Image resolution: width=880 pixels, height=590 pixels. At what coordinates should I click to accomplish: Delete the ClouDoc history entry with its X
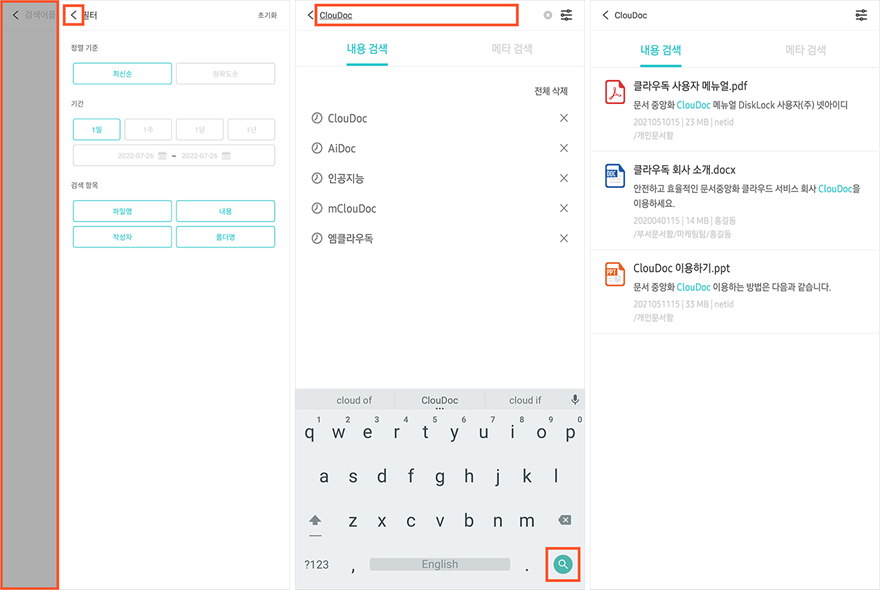(x=564, y=118)
